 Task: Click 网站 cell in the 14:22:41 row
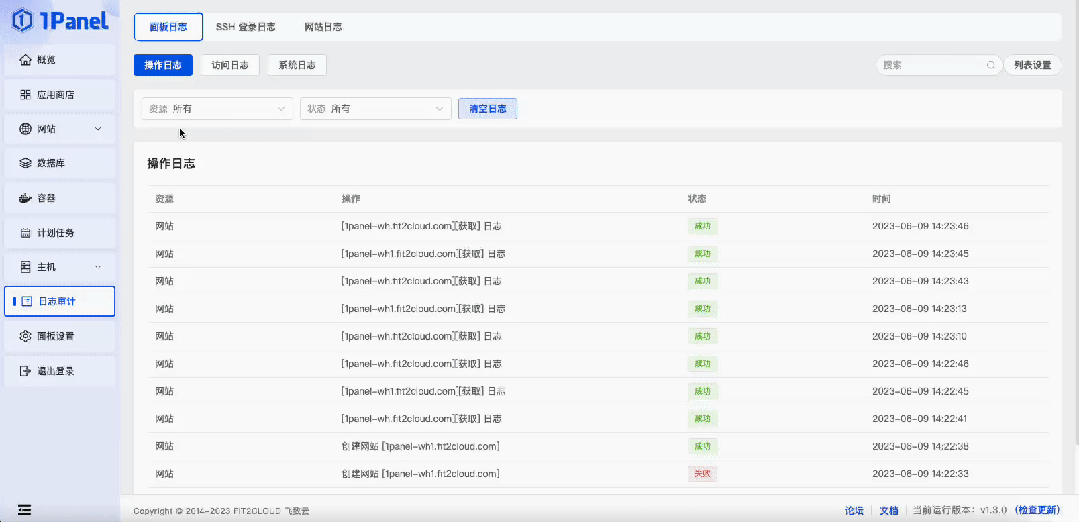(x=164, y=419)
